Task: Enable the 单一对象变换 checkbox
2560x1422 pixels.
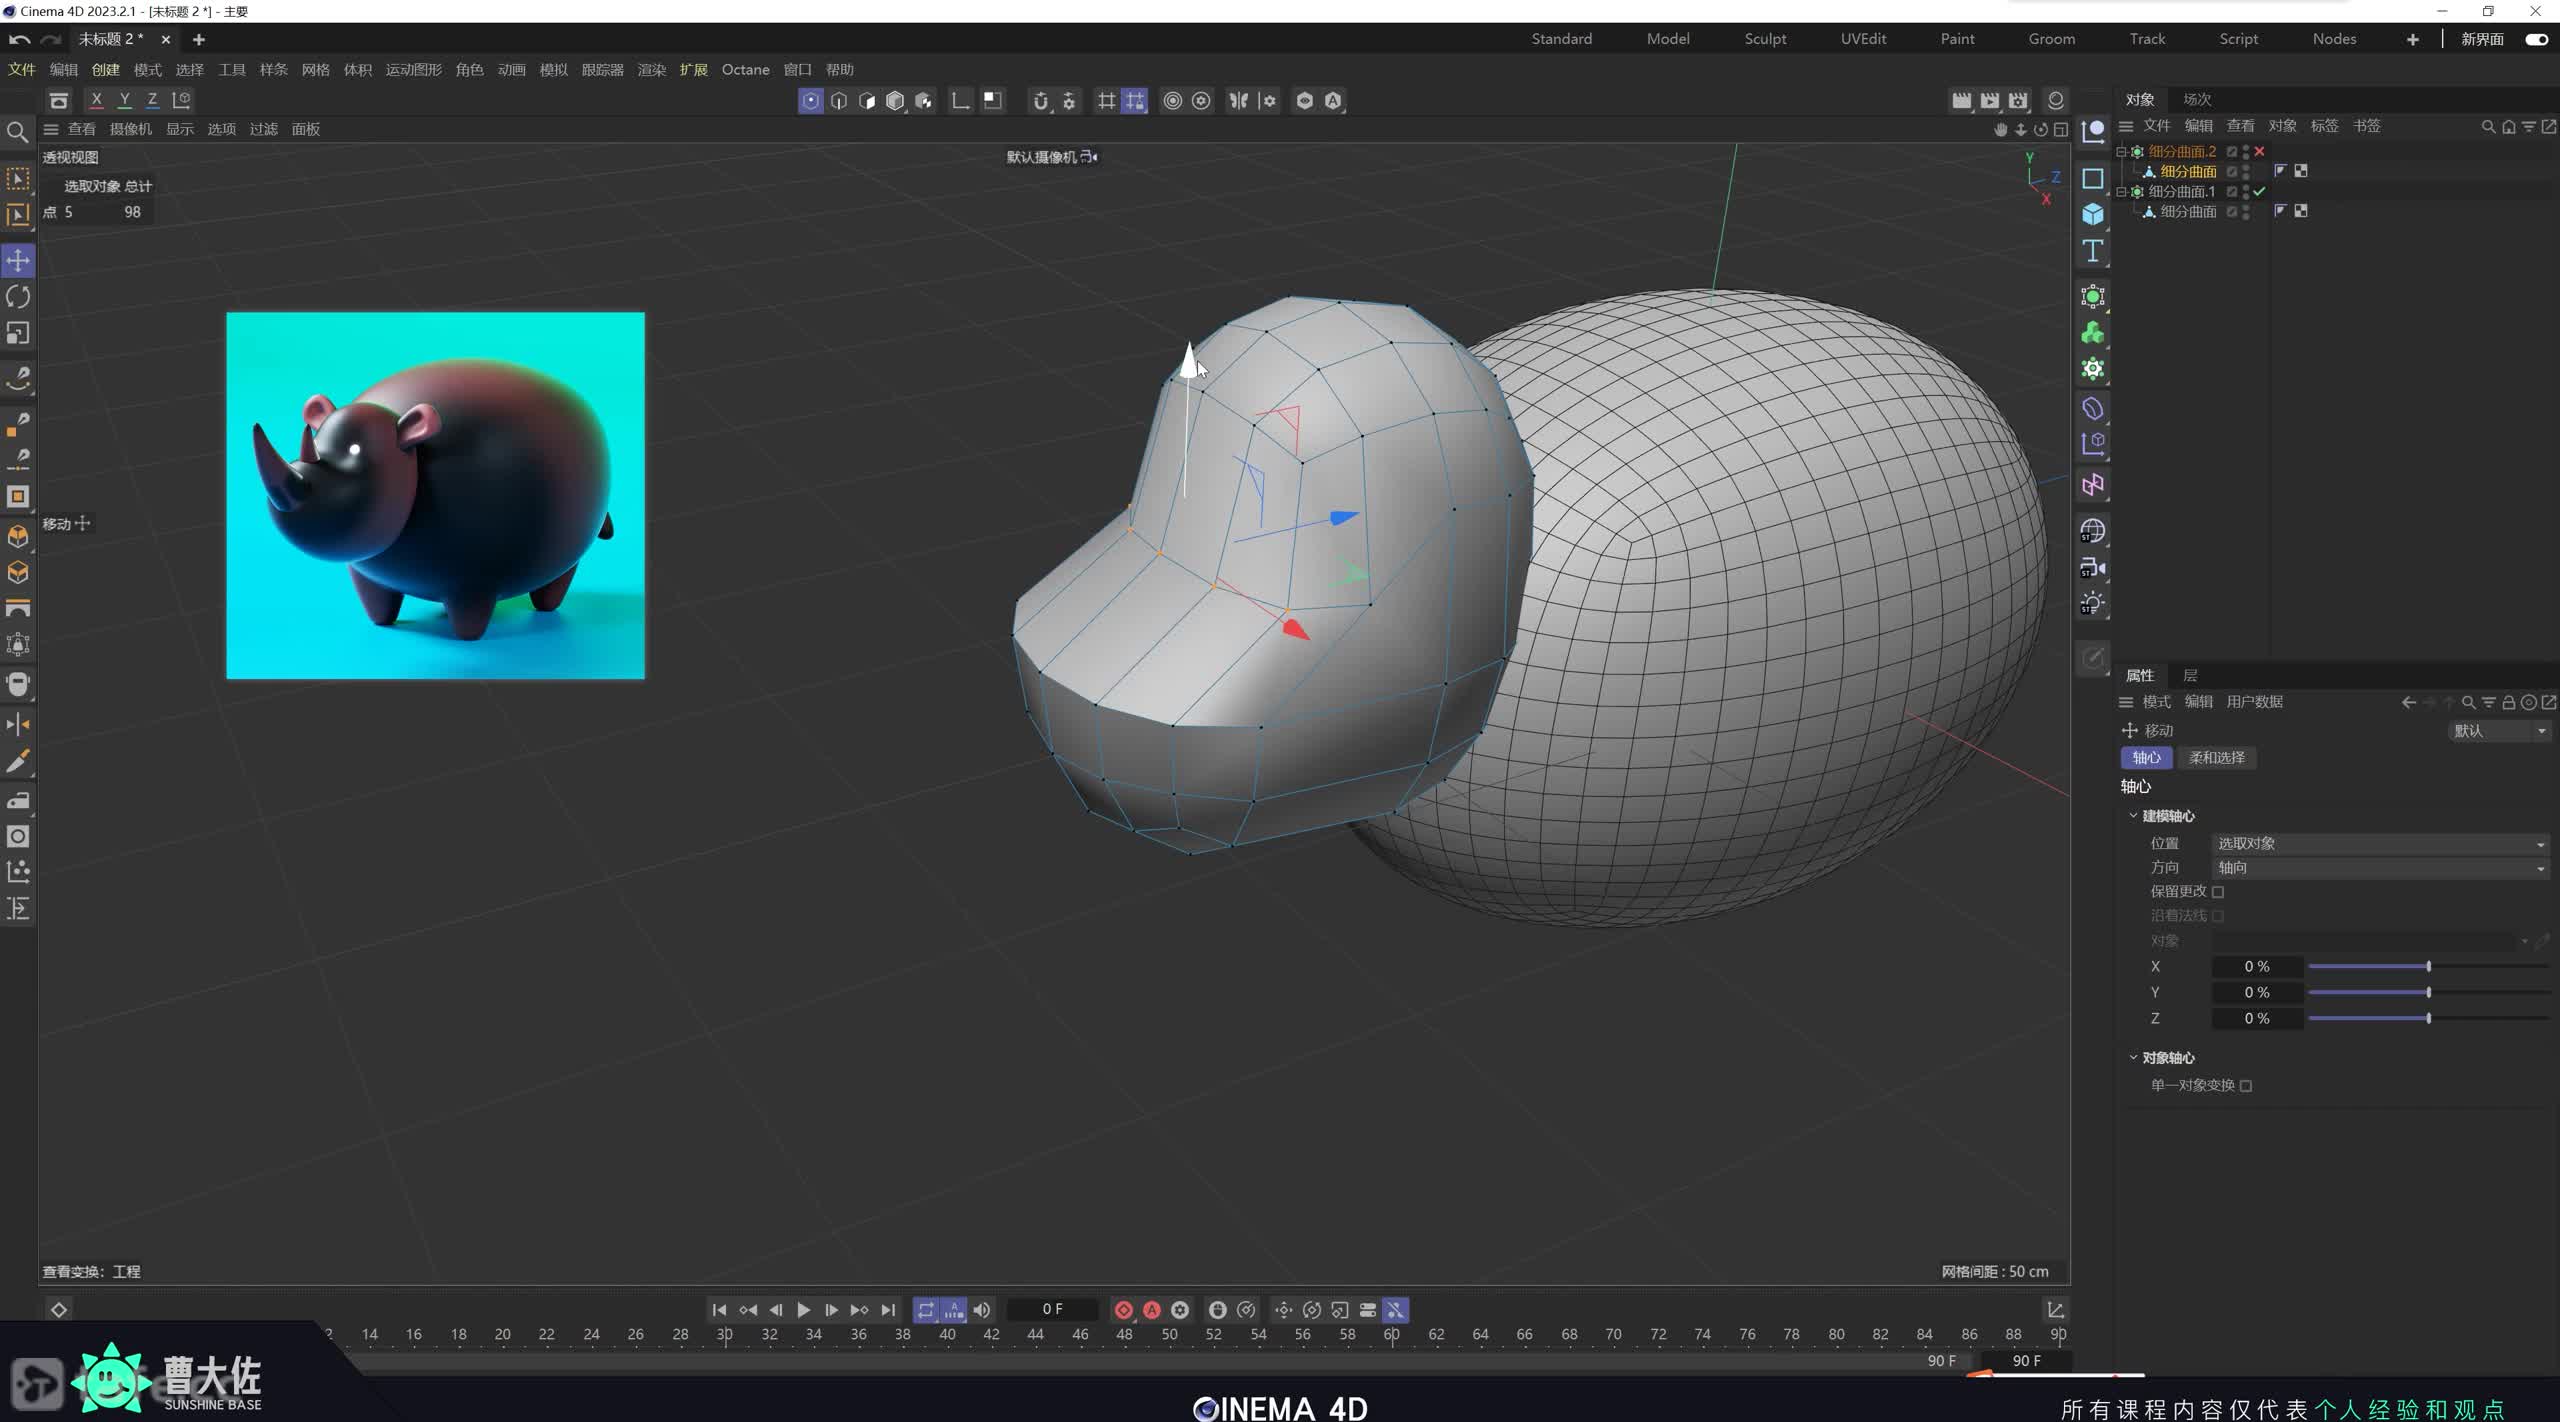Action: point(2246,1086)
